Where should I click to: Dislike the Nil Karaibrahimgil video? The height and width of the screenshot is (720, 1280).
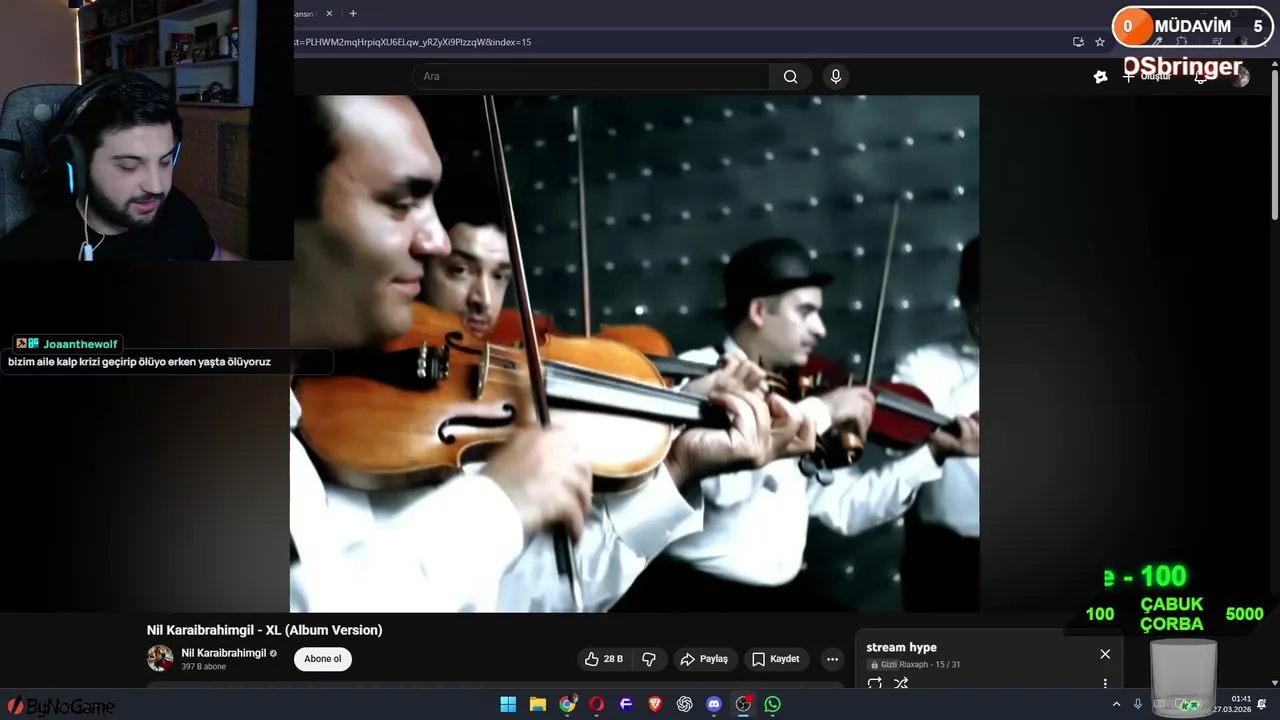tap(648, 659)
